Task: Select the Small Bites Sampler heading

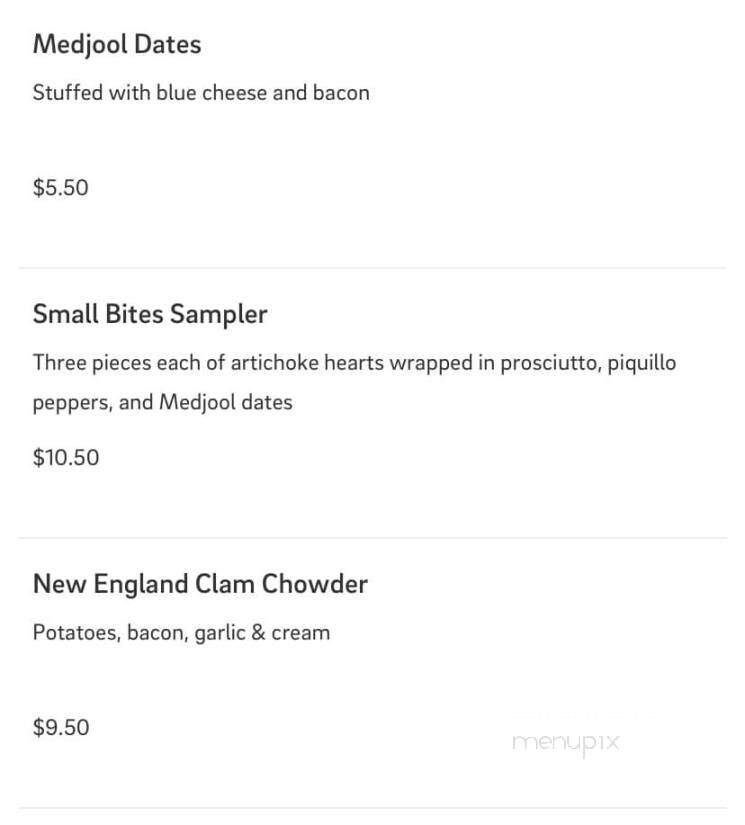Action: (x=150, y=315)
